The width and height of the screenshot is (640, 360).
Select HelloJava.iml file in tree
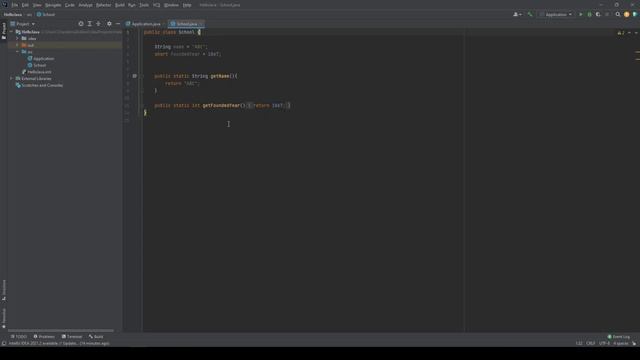click(37, 72)
